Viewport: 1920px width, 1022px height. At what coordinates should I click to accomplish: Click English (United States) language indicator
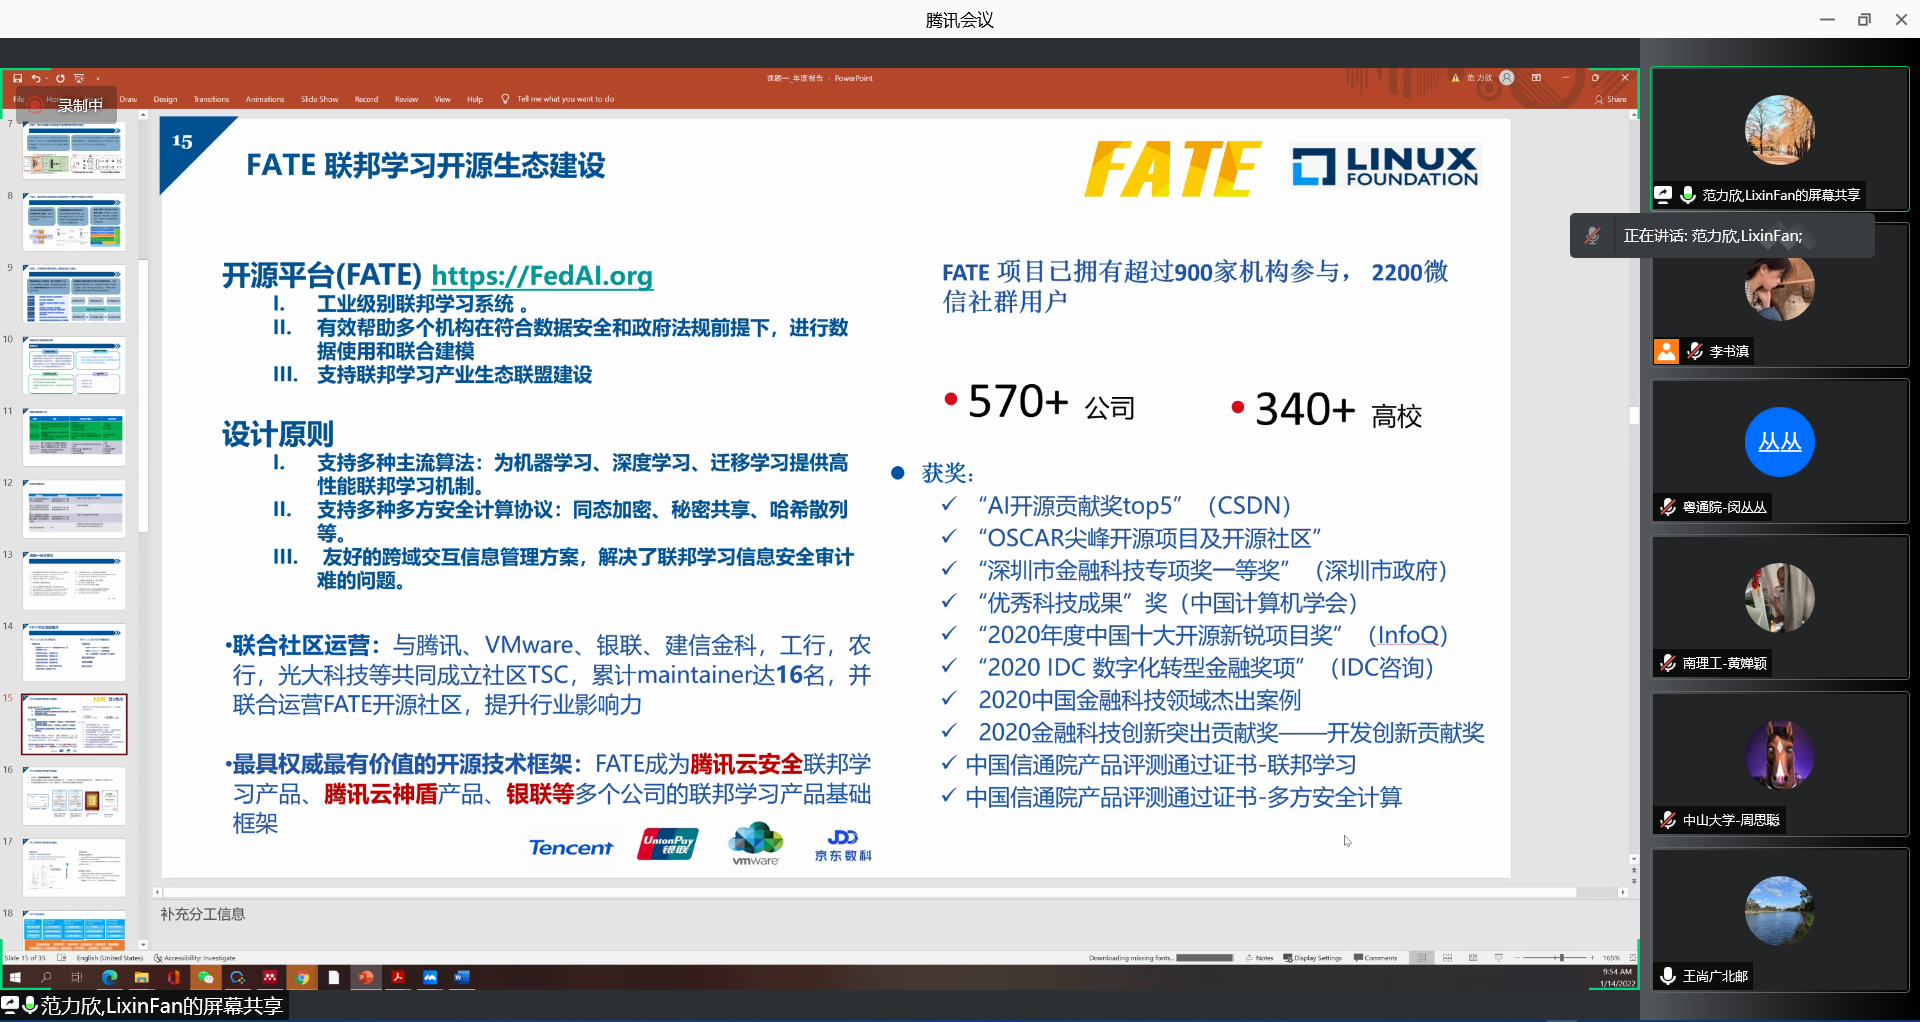(109, 958)
